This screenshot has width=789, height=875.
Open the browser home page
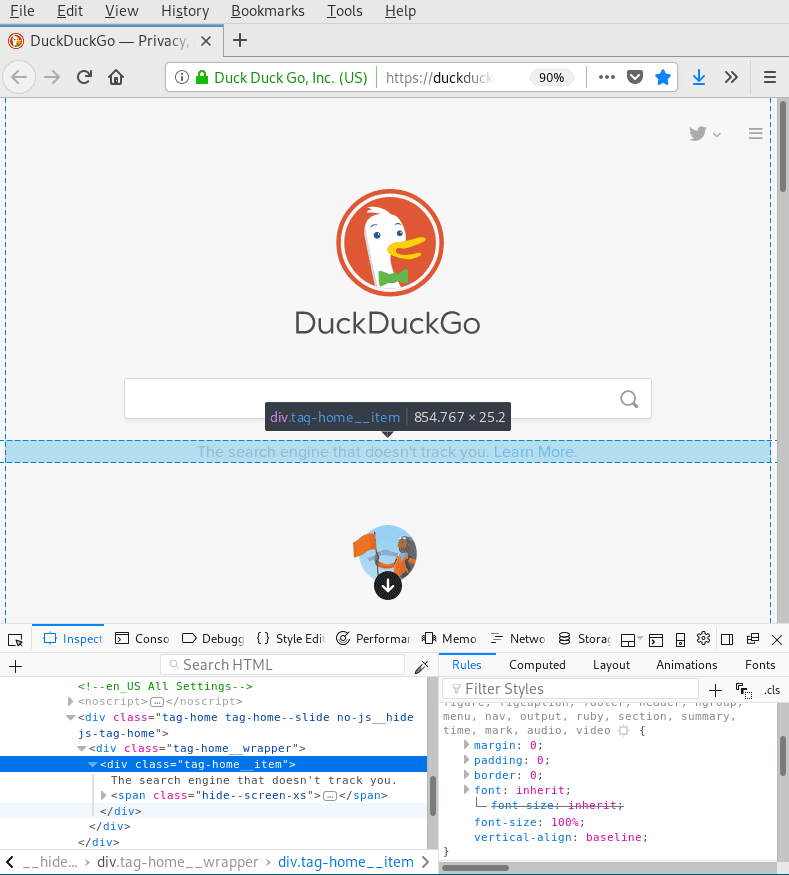(x=116, y=77)
